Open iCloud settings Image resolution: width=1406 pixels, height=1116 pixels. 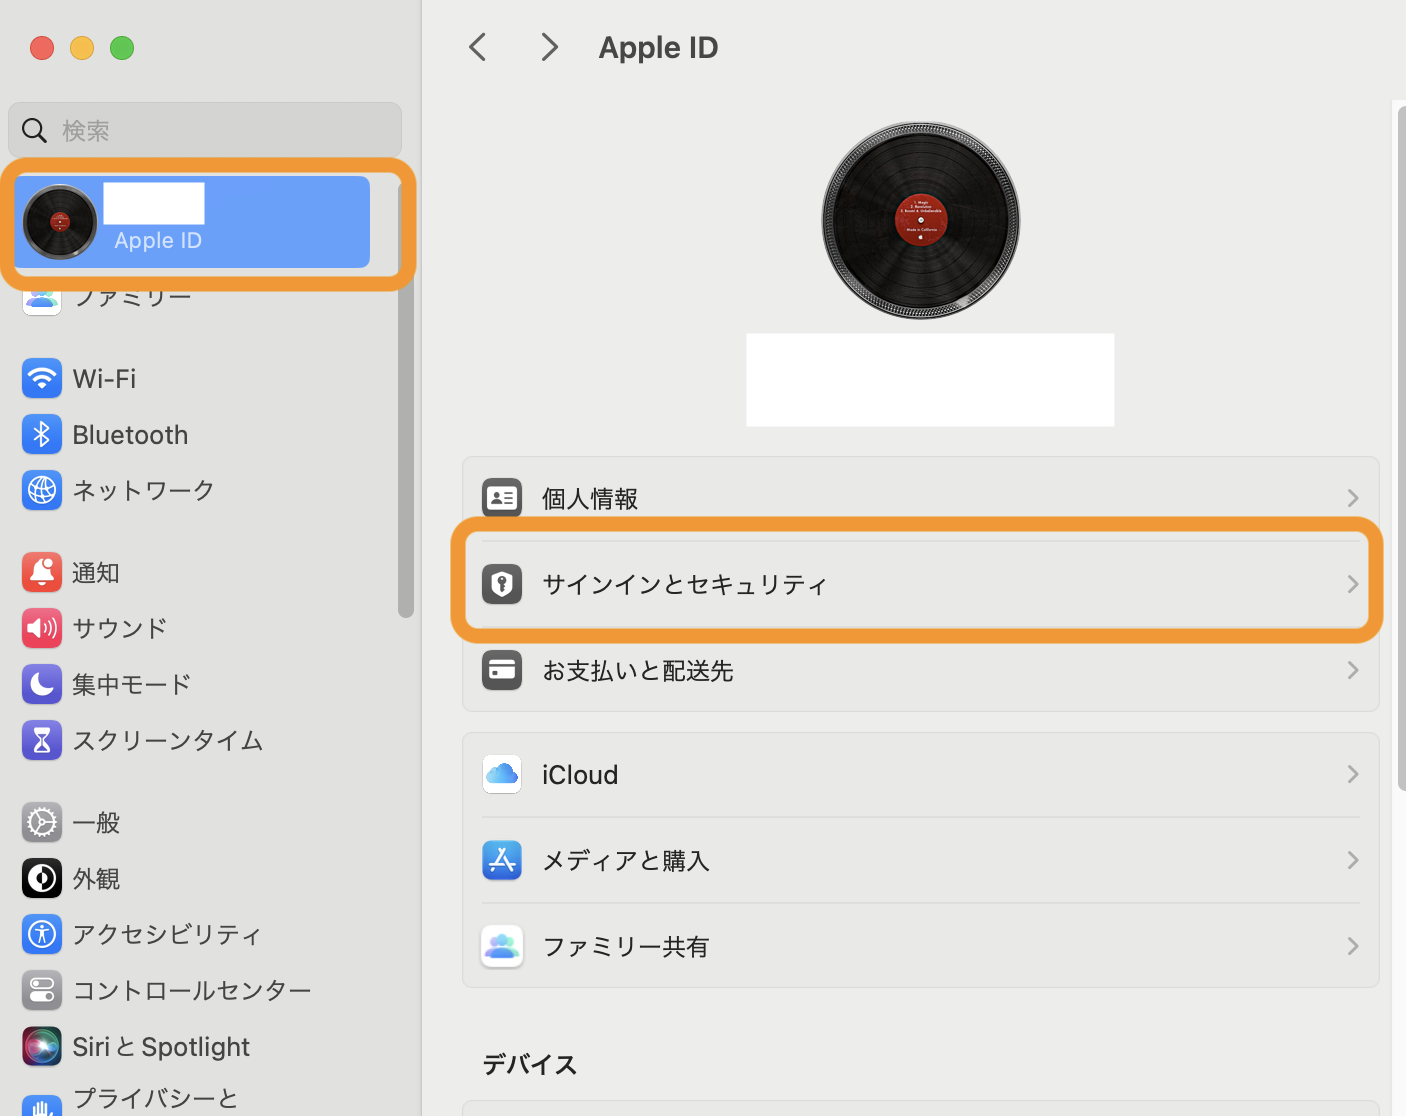[x=920, y=774]
